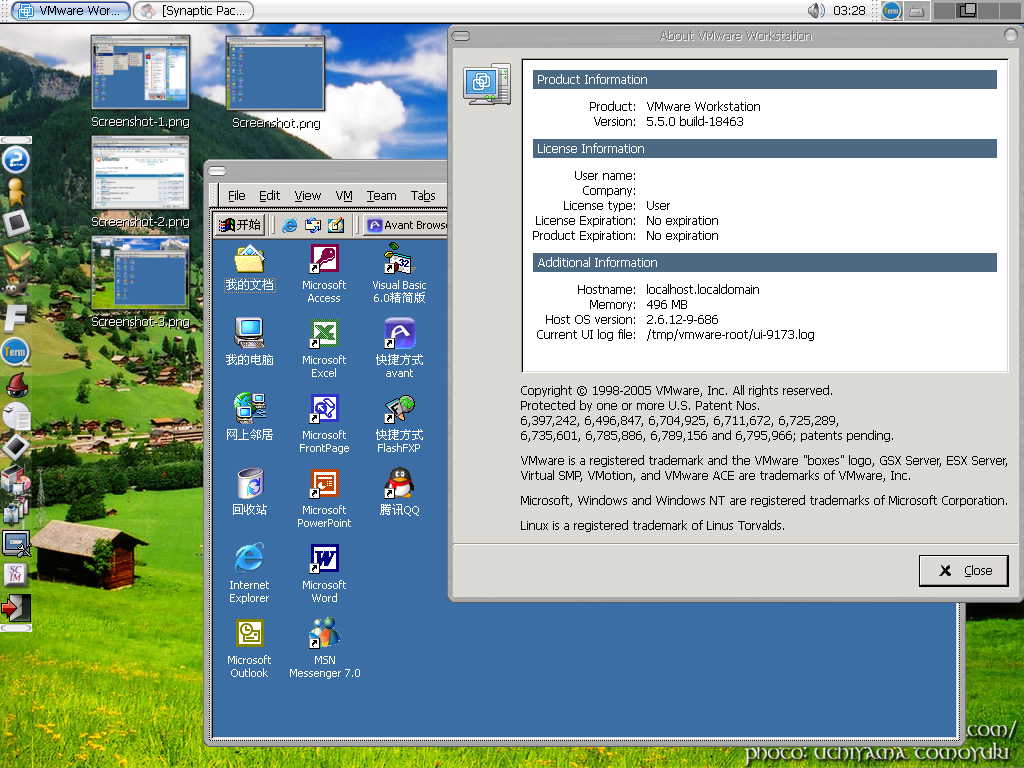Open the 回收站 recycle bin
The image size is (1024, 768).
pyautogui.click(x=249, y=491)
